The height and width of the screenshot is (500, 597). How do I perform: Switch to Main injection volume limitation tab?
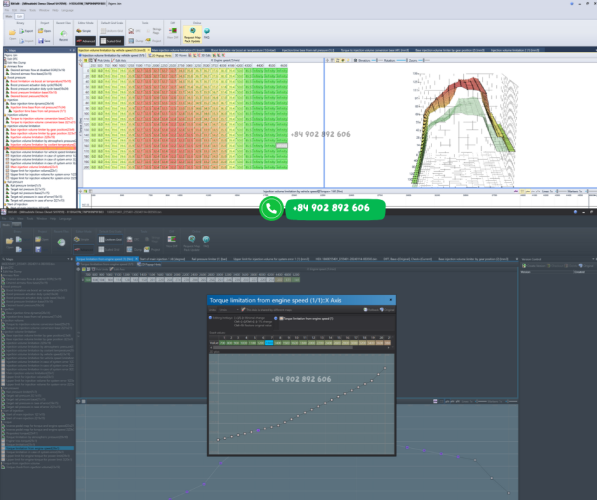coord(179,50)
